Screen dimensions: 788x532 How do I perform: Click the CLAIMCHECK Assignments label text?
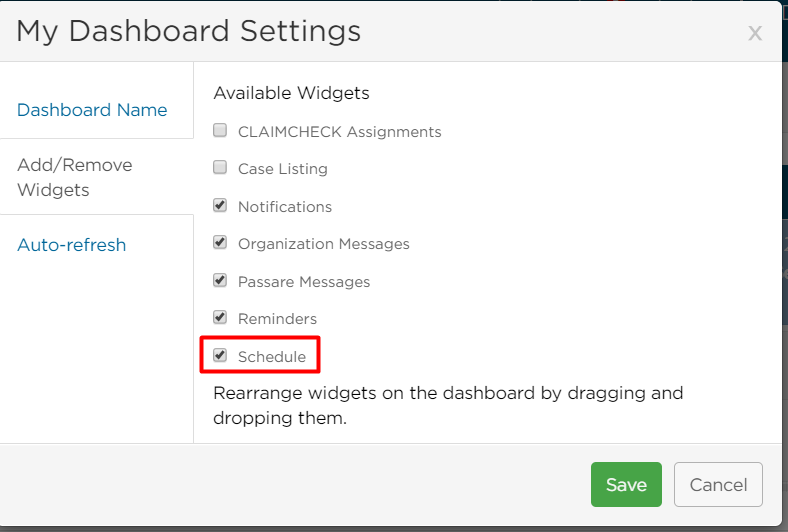pos(340,132)
